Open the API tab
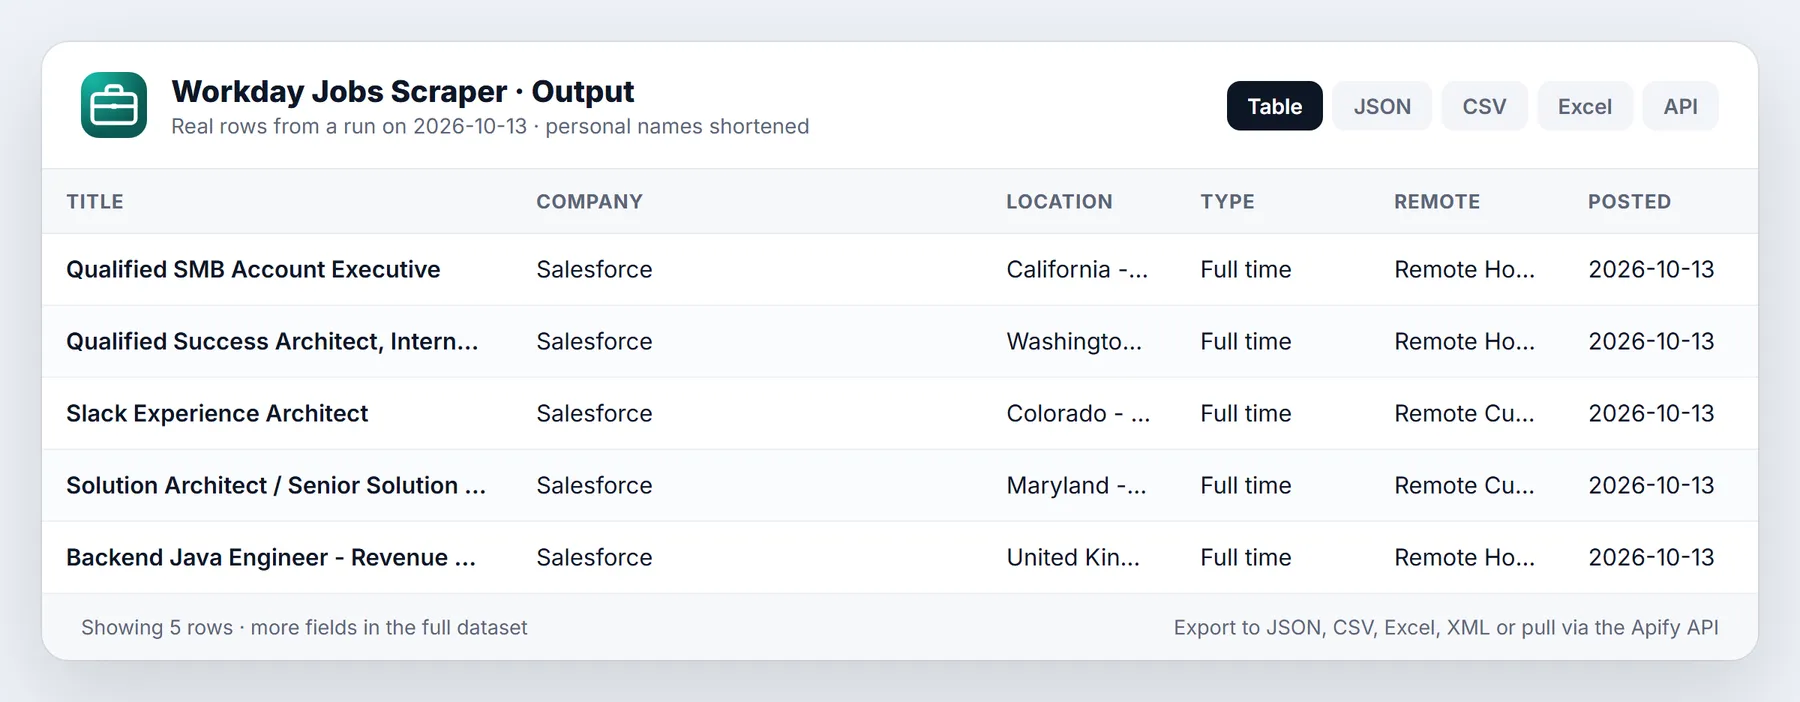This screenshot has width=1800, height=702. coord(1680,106)
